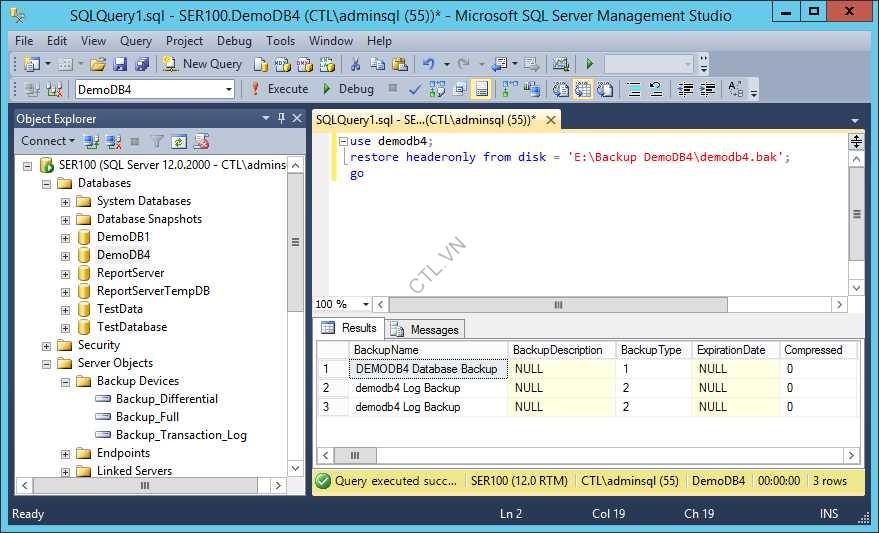
Task: Click the green Start arrow in top toolbar
Action: (589, 64)
